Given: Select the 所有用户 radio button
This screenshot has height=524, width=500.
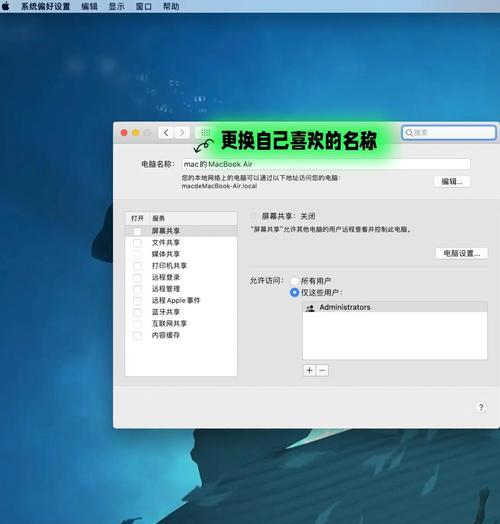Looking at the screenshot, I should pos(294,281).
